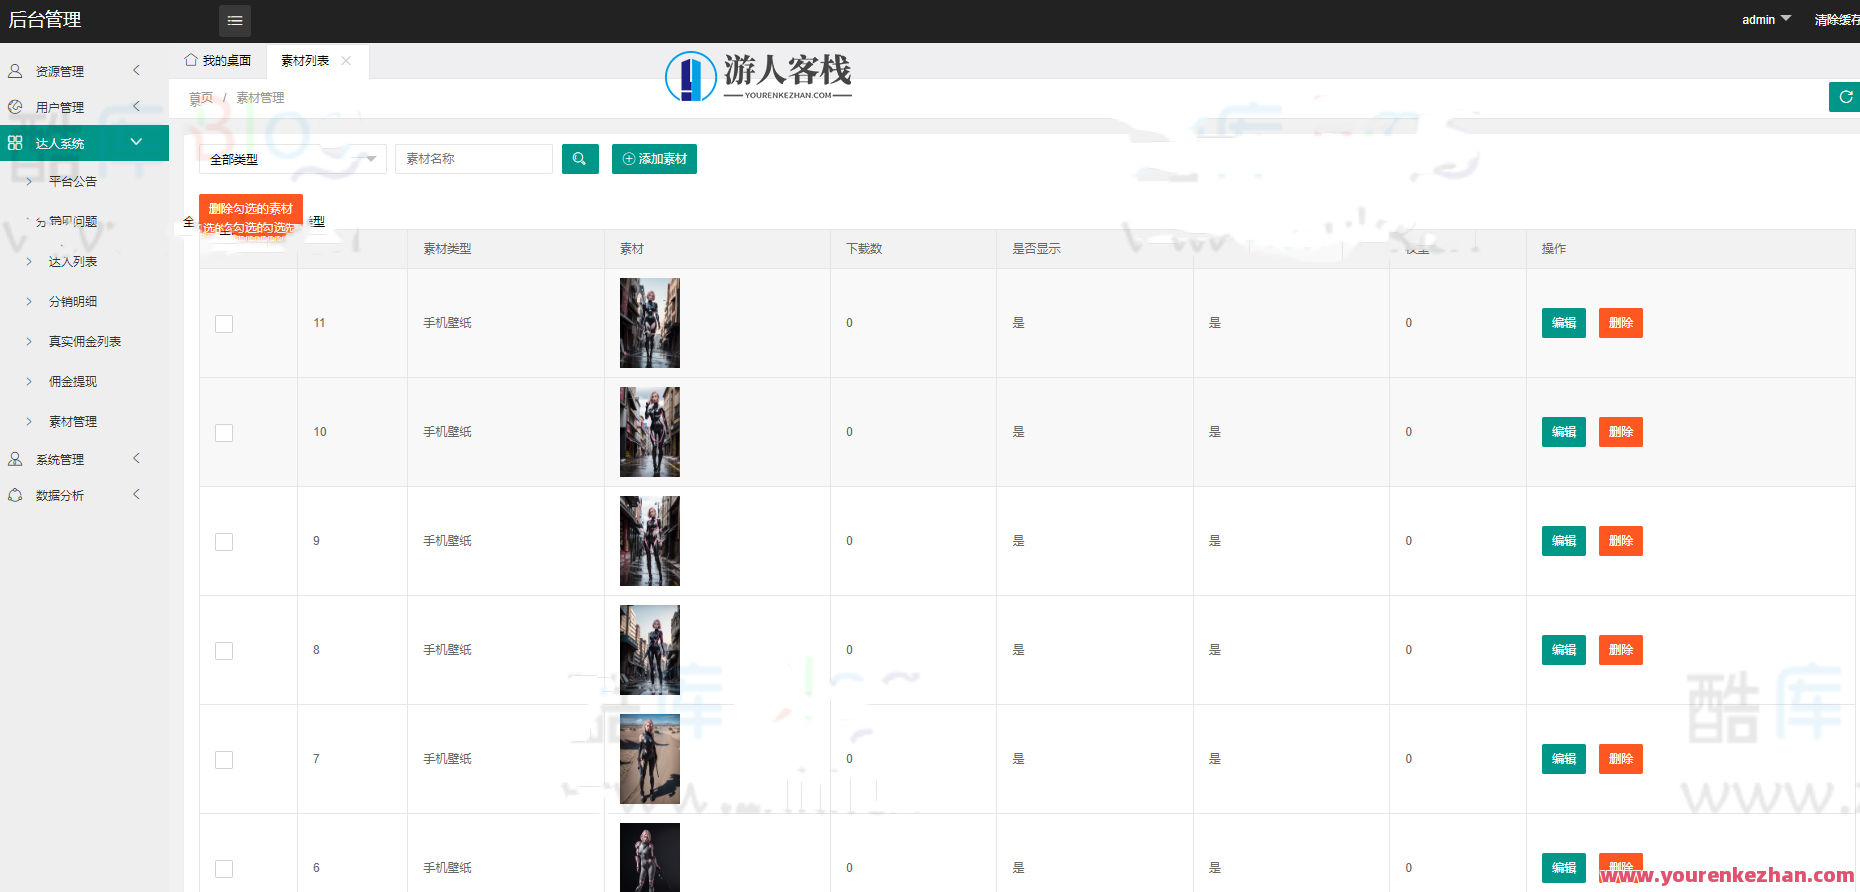Image resolution: width=1860 pixels, height=892 pixels.
Task: Click the 用户管理 sidebar icon
Action: [15, 107]
